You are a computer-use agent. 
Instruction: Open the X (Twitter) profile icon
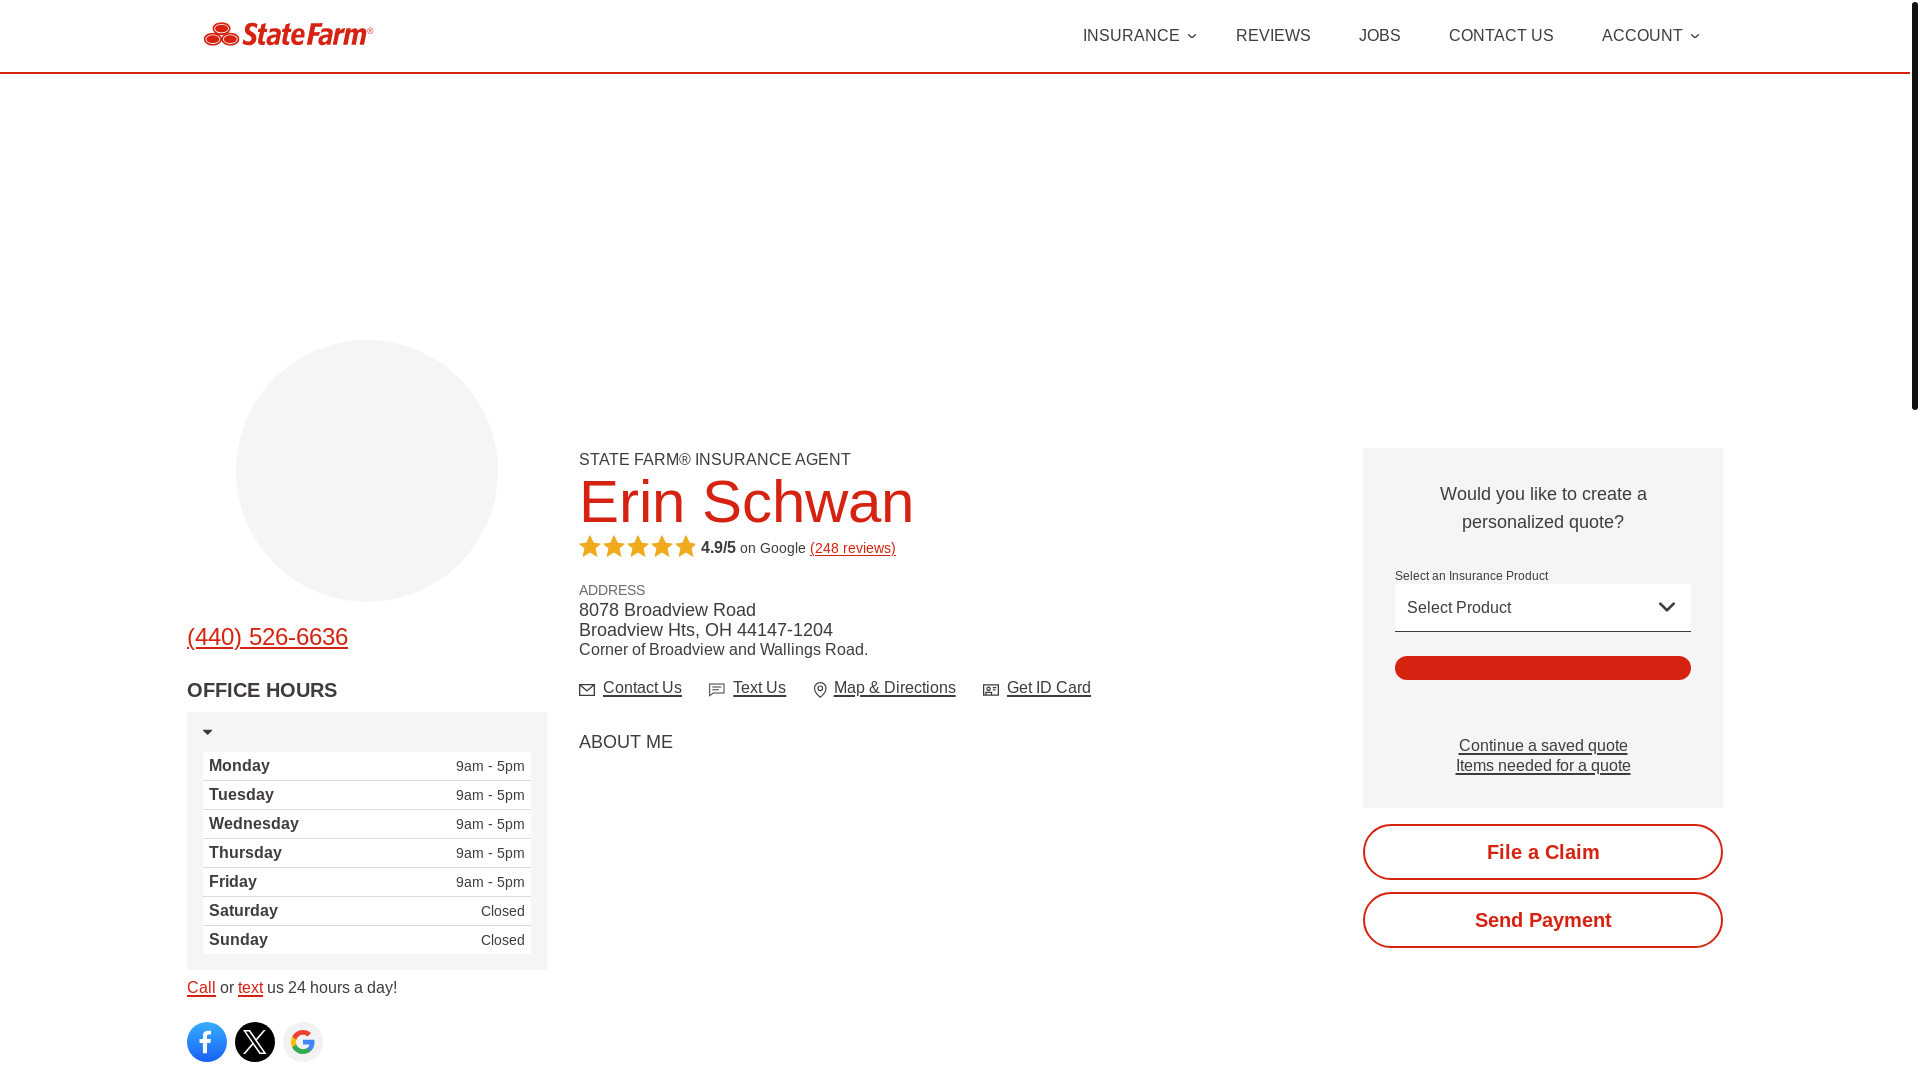[255, 1042]
